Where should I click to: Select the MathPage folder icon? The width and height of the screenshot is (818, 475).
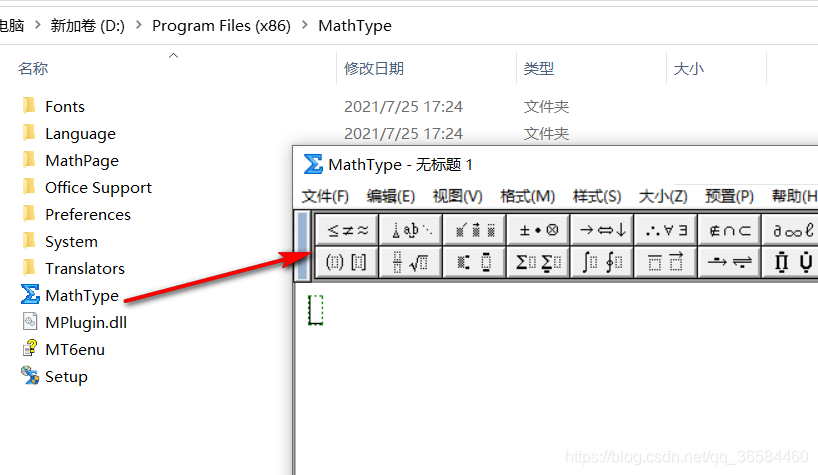30,160
